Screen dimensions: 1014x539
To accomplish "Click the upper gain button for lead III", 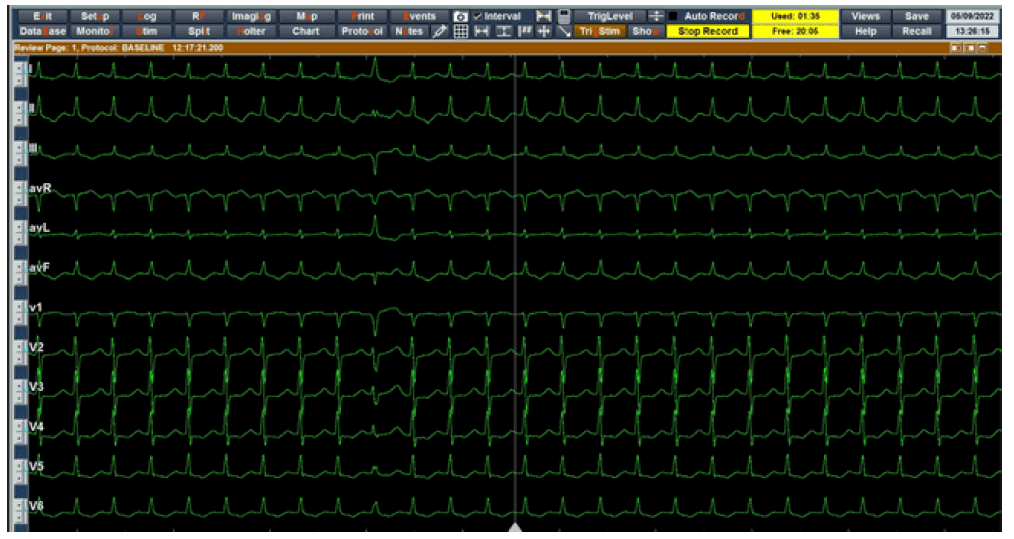I will (20, 148).
